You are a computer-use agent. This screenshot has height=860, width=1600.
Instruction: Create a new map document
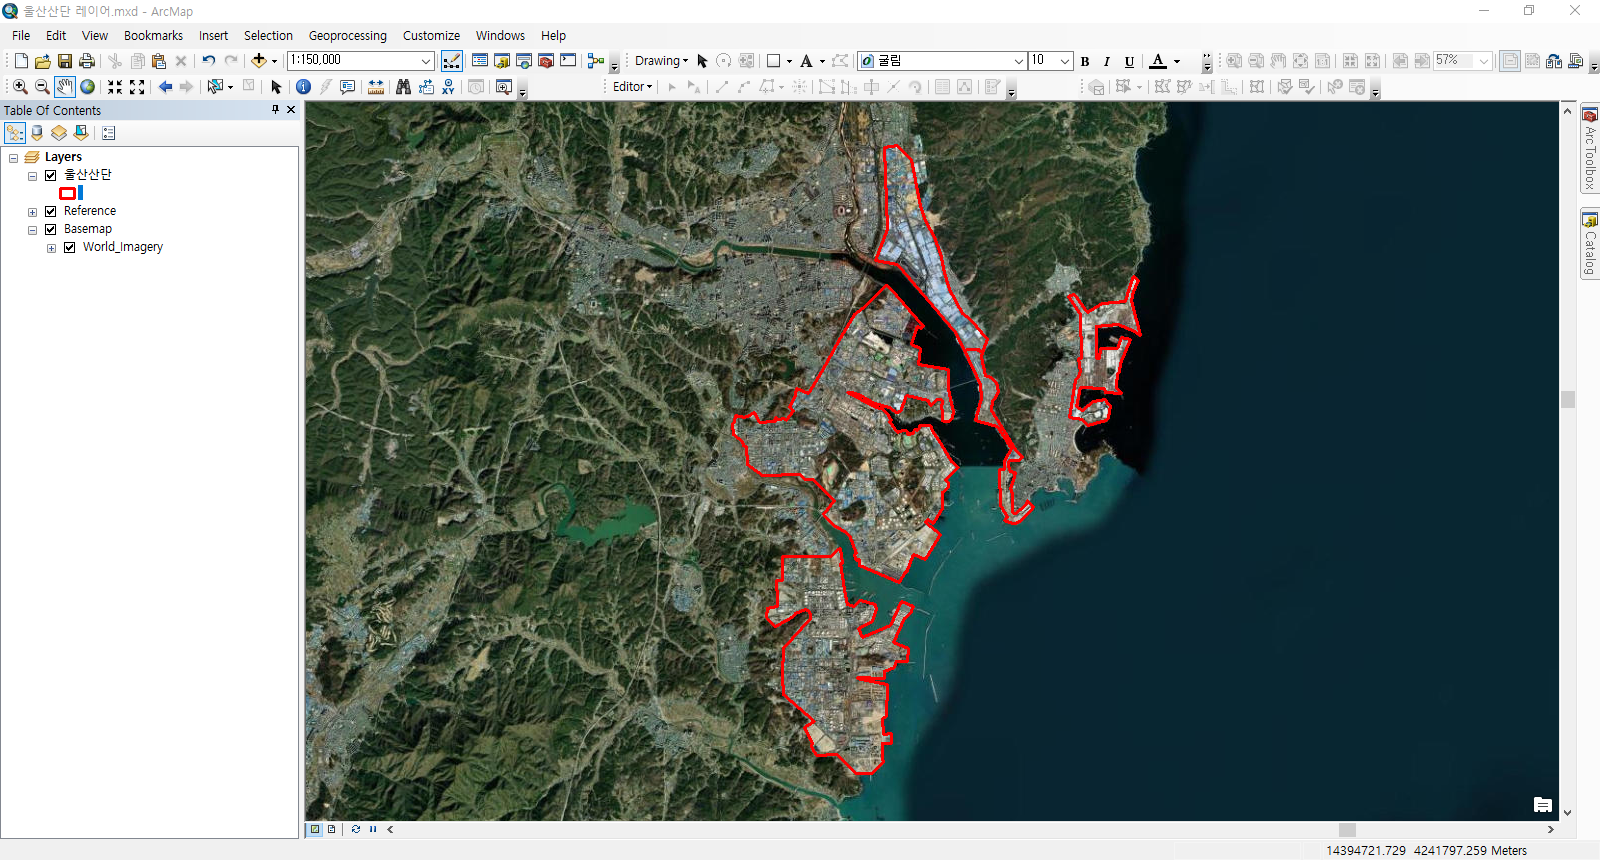click(21, 61)
